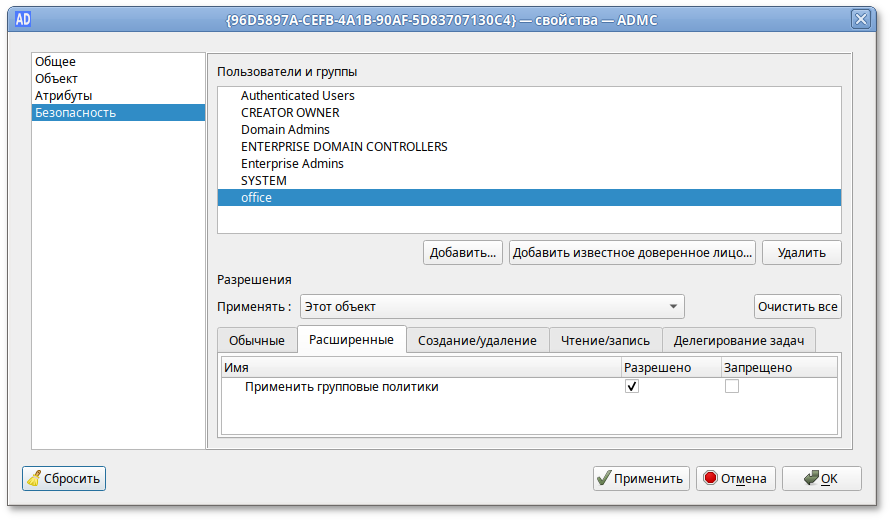Screen dimensions: 890x520
Task: Select the Безопасность section
Action: coord(118,112)
